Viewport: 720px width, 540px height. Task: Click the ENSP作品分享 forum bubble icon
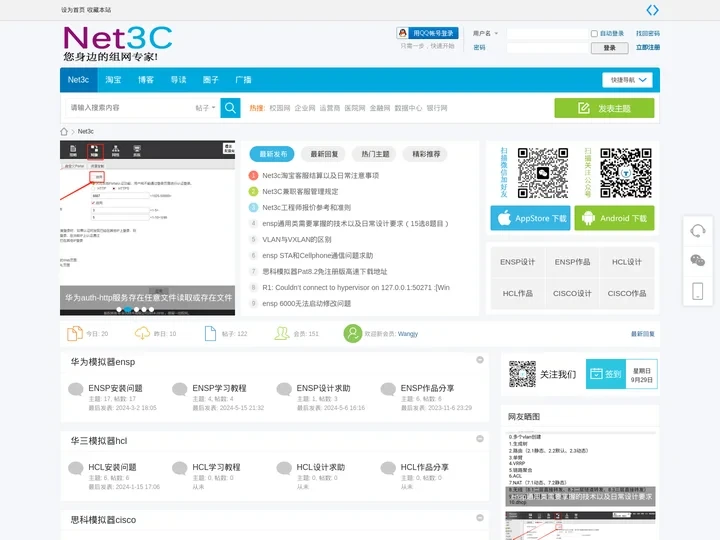[x=388, y=389]
